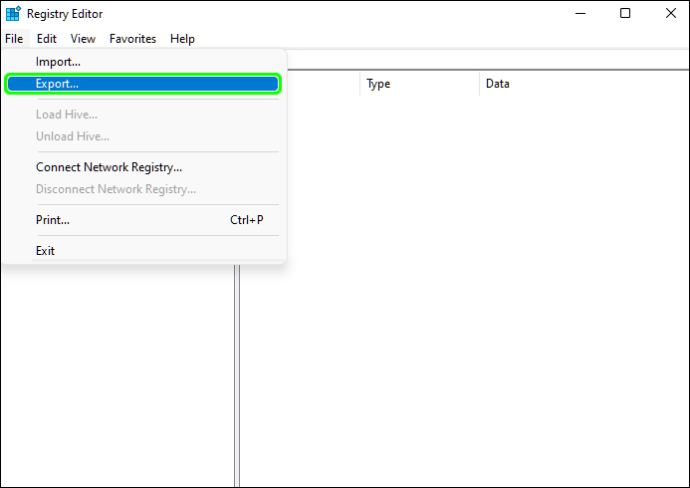690x488 pixels.
Task: Open the View menu
Action: [x=83, y=39]
